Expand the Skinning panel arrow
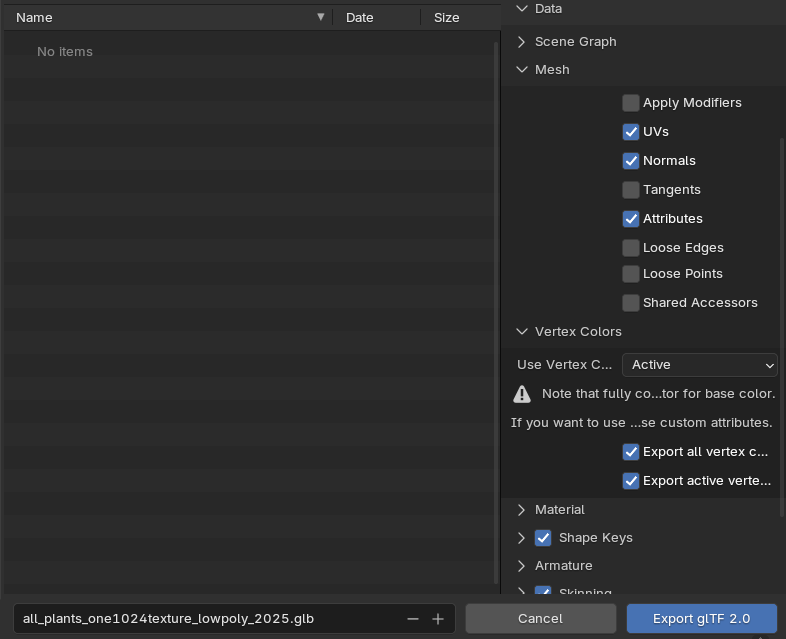This screenshot has width=786, height=639. (x=522, y=591)
